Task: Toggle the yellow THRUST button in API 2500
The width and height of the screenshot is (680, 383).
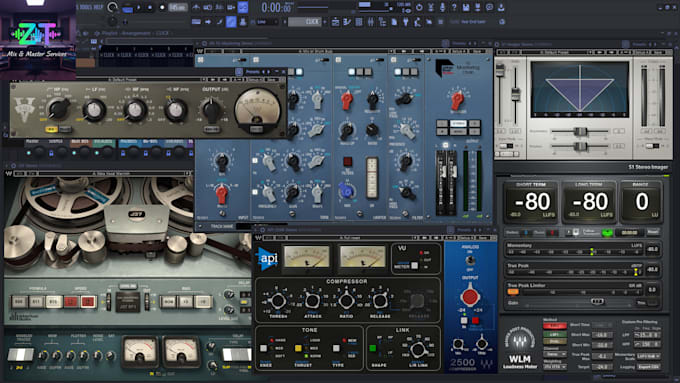Action: click(x=298, y=348)
